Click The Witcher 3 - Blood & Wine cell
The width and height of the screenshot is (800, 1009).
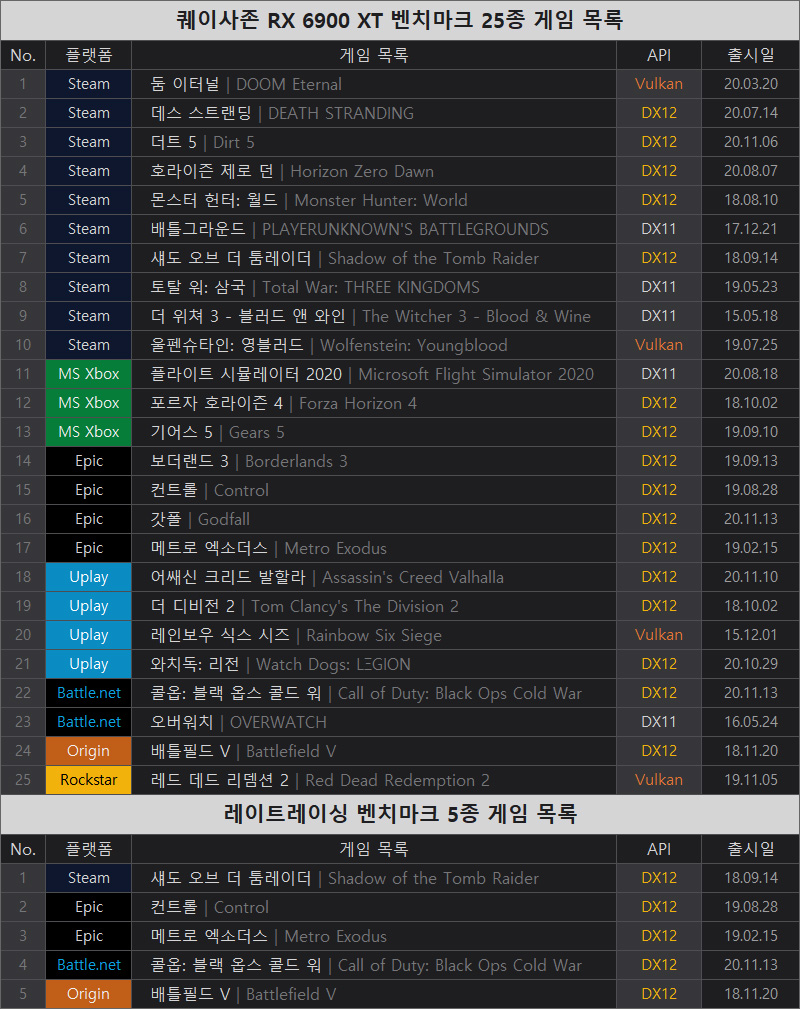pos(374,316)
